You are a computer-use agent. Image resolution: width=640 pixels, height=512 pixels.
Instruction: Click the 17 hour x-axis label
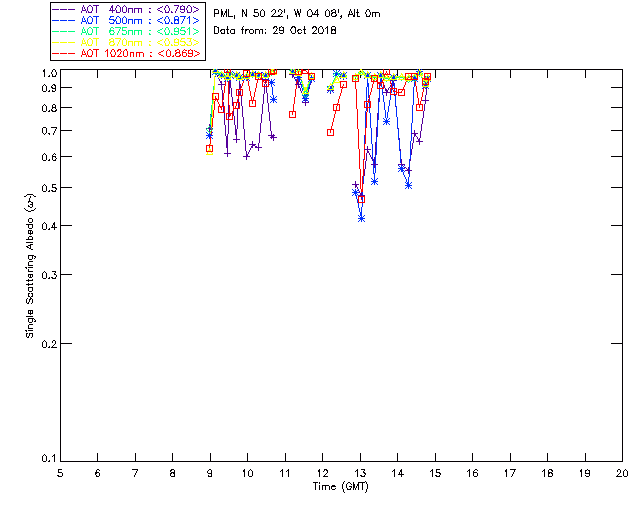pos(510,473)
